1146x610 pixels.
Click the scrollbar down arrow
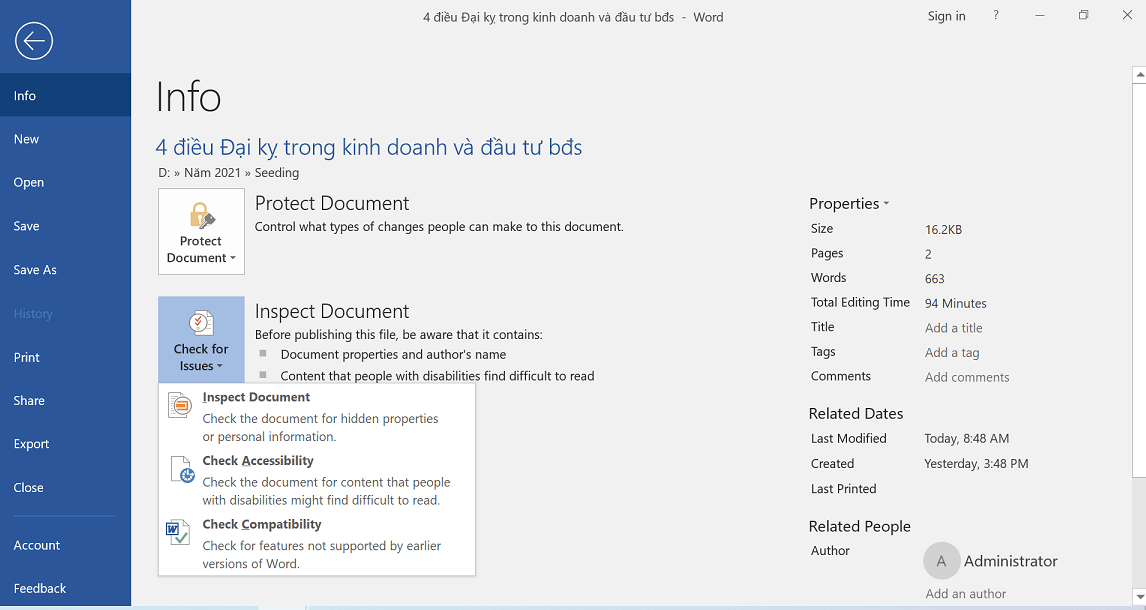tap(1139, 597)
